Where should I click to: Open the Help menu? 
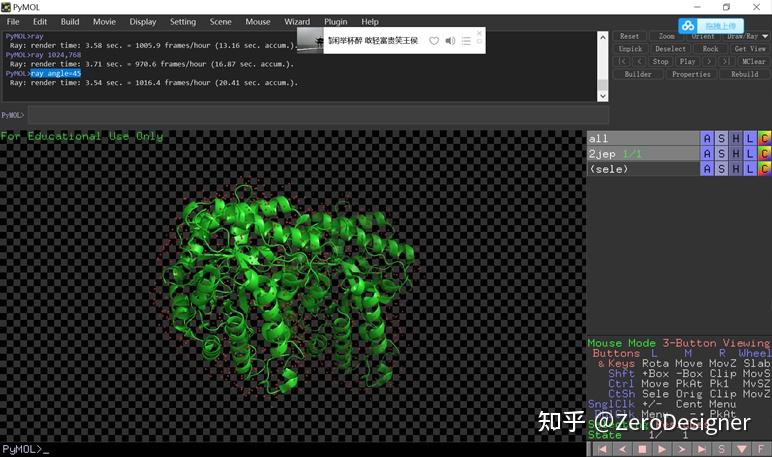(x=370, y=22)
